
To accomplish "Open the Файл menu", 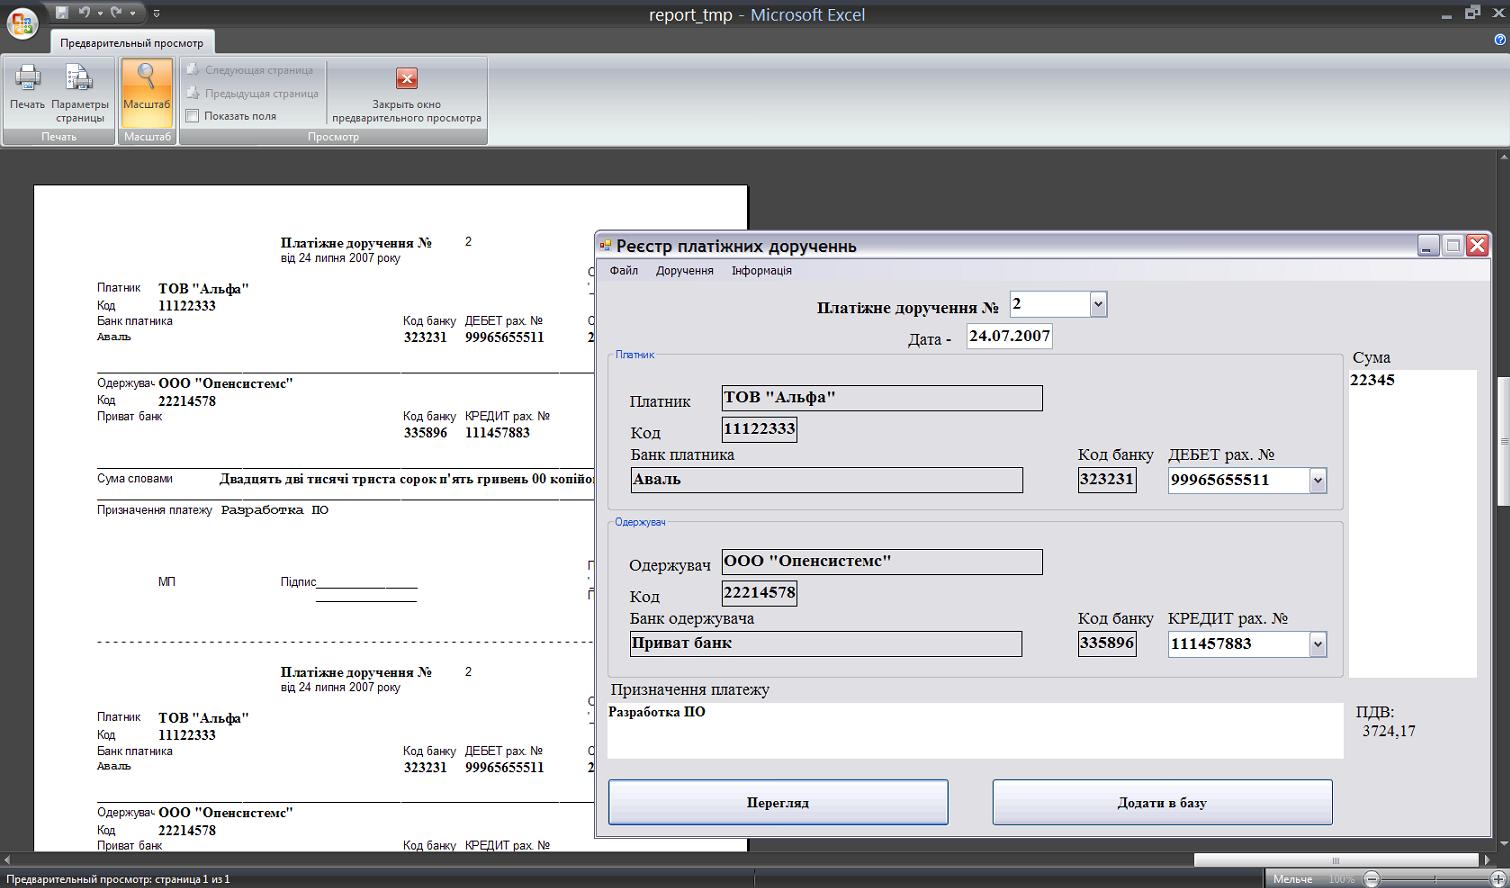I will pyautogui.click(x=624, y=271).
